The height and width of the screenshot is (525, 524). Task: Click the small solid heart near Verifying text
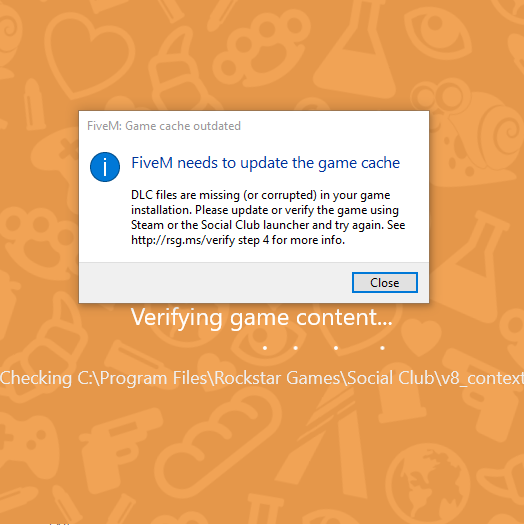click(x=421, y=336)
